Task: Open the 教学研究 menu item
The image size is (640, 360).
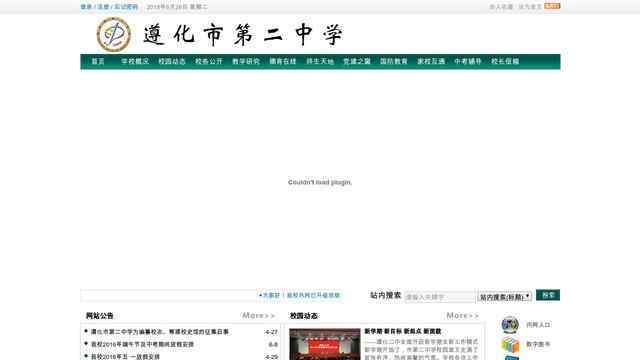Action: (246, 62)
